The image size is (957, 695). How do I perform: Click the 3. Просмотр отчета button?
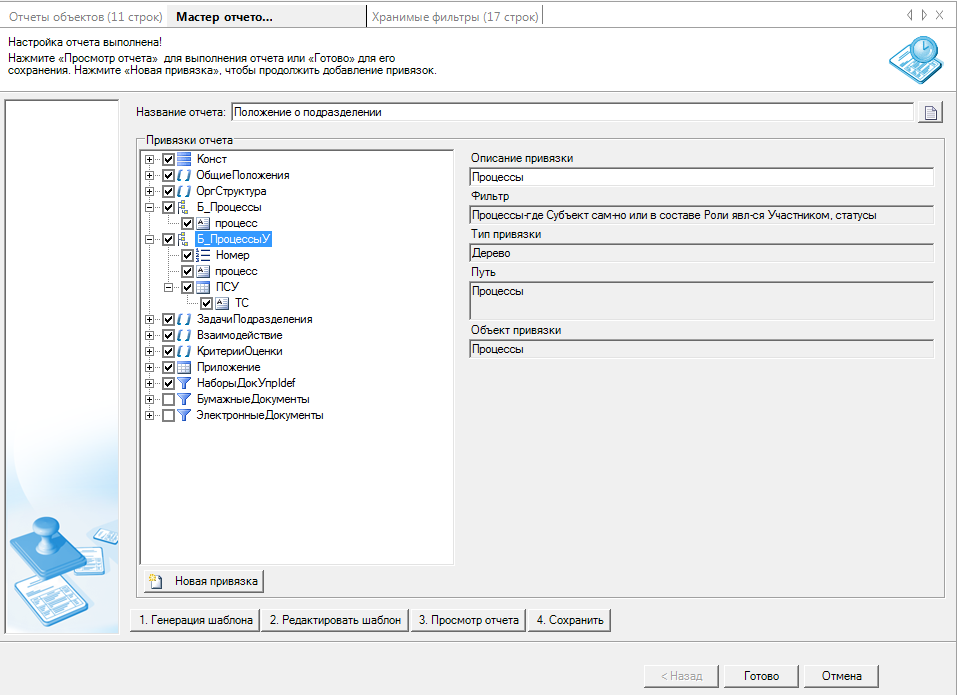(x=468, y=620)
